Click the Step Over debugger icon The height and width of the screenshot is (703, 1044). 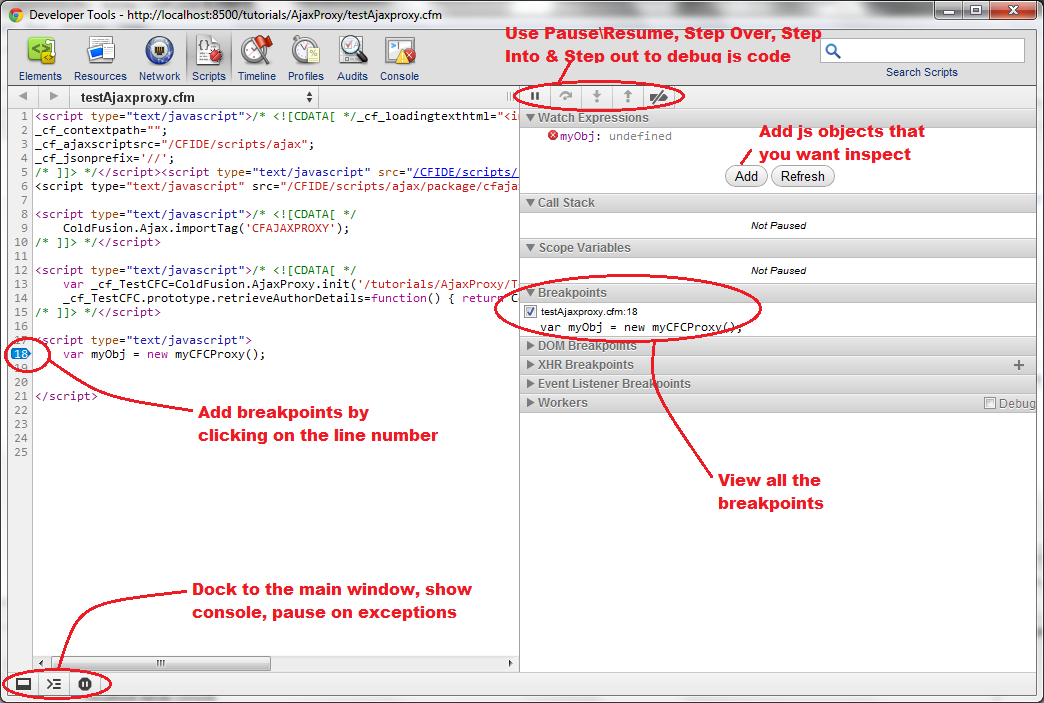click(x=566, y=97)
